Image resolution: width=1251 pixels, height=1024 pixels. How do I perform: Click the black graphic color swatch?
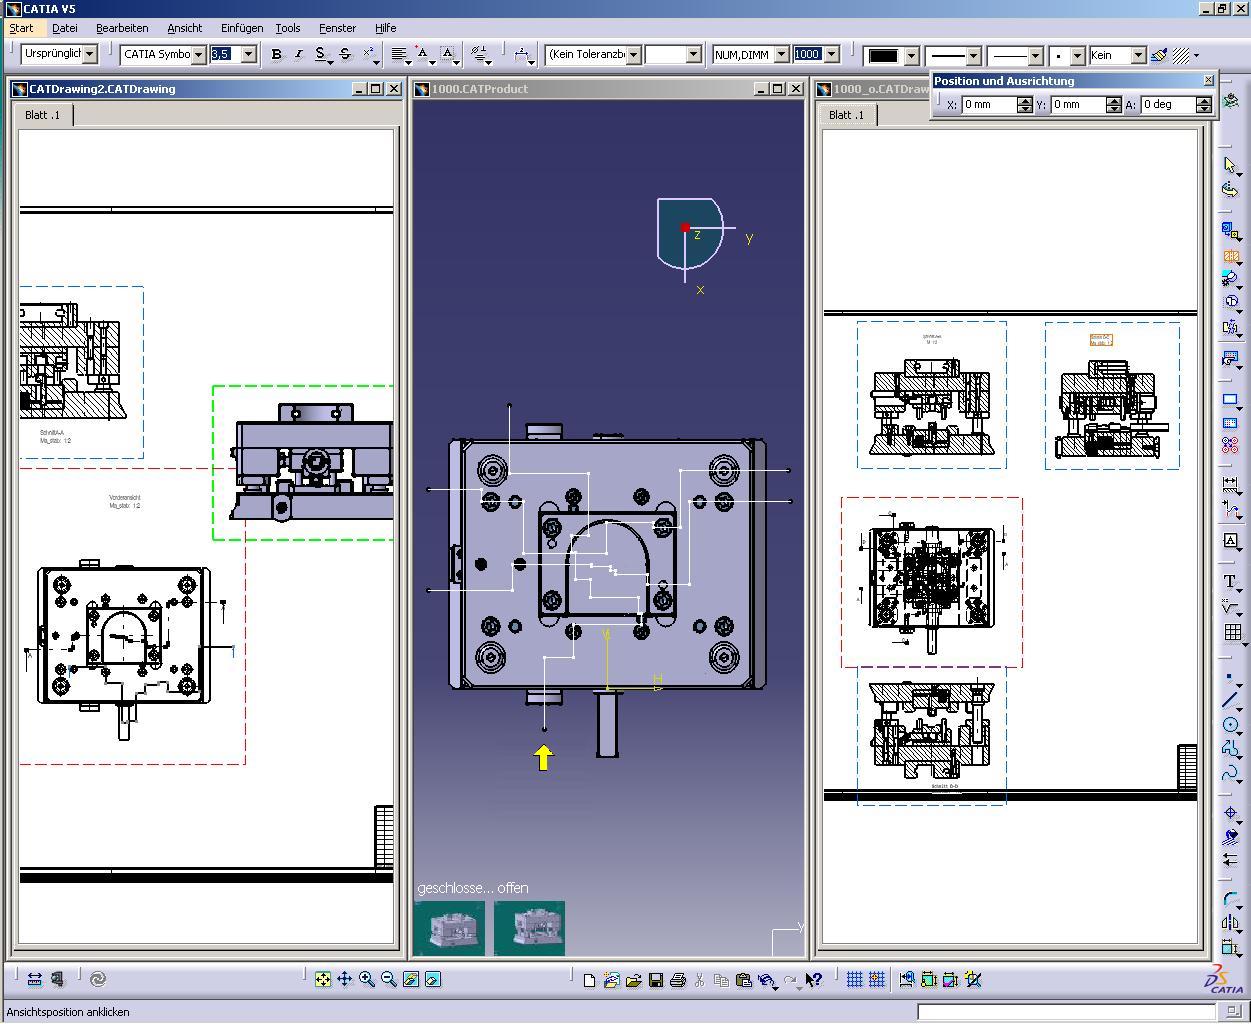[883, 55]
